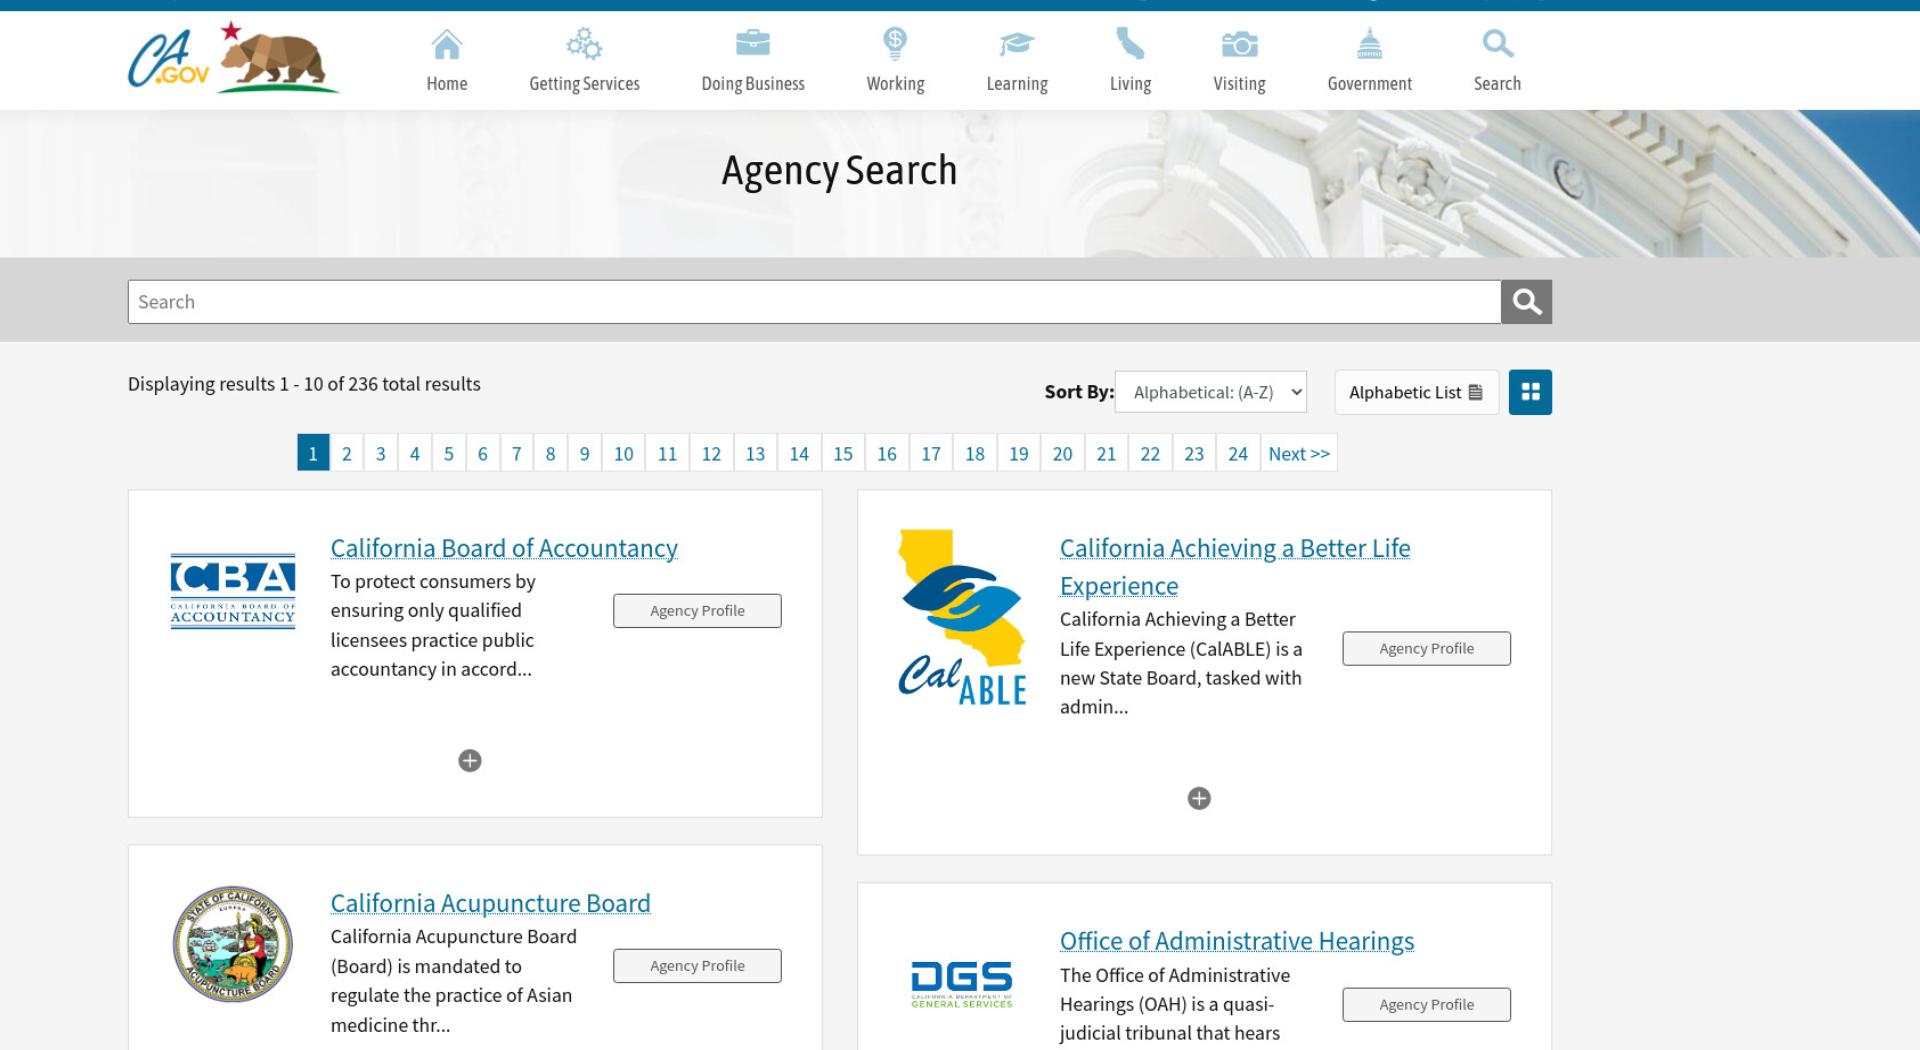Go to results page 4
The image size is (1920, 1050).
coord(415,453)
